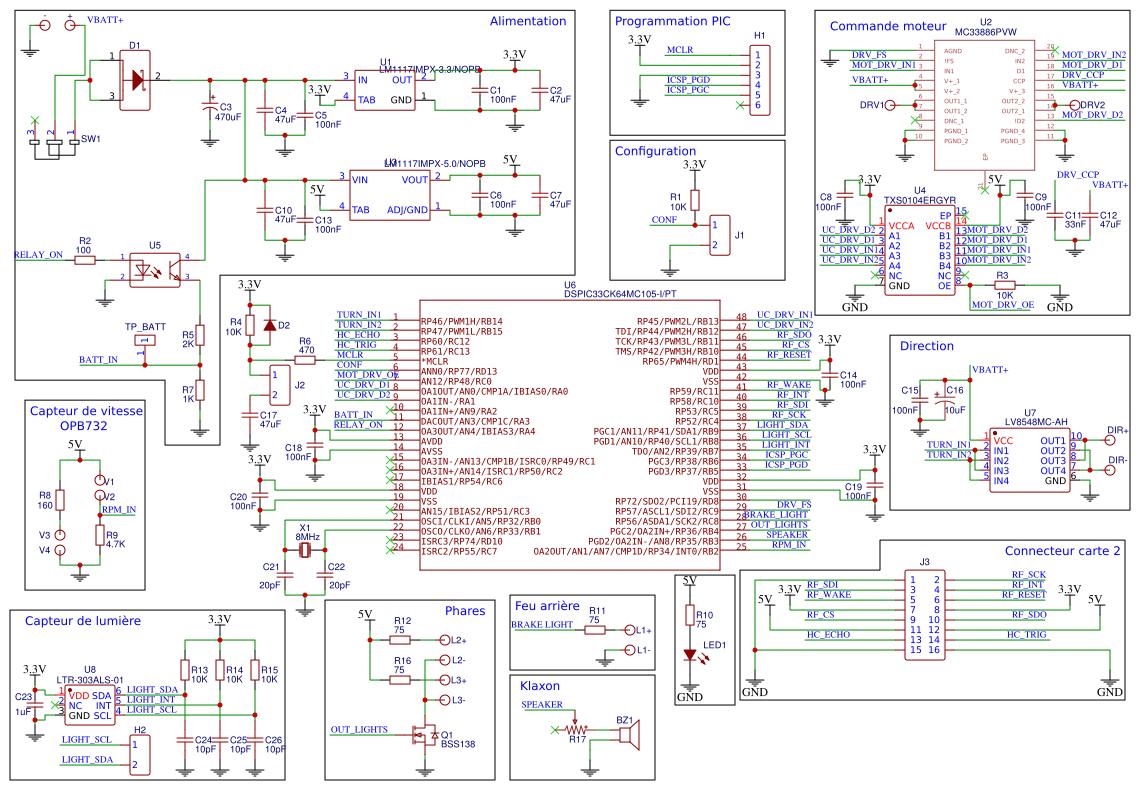Click the U6 DSPIC33CK64MC105 component body
This screenshot has width=1140, height=790.
570,430
